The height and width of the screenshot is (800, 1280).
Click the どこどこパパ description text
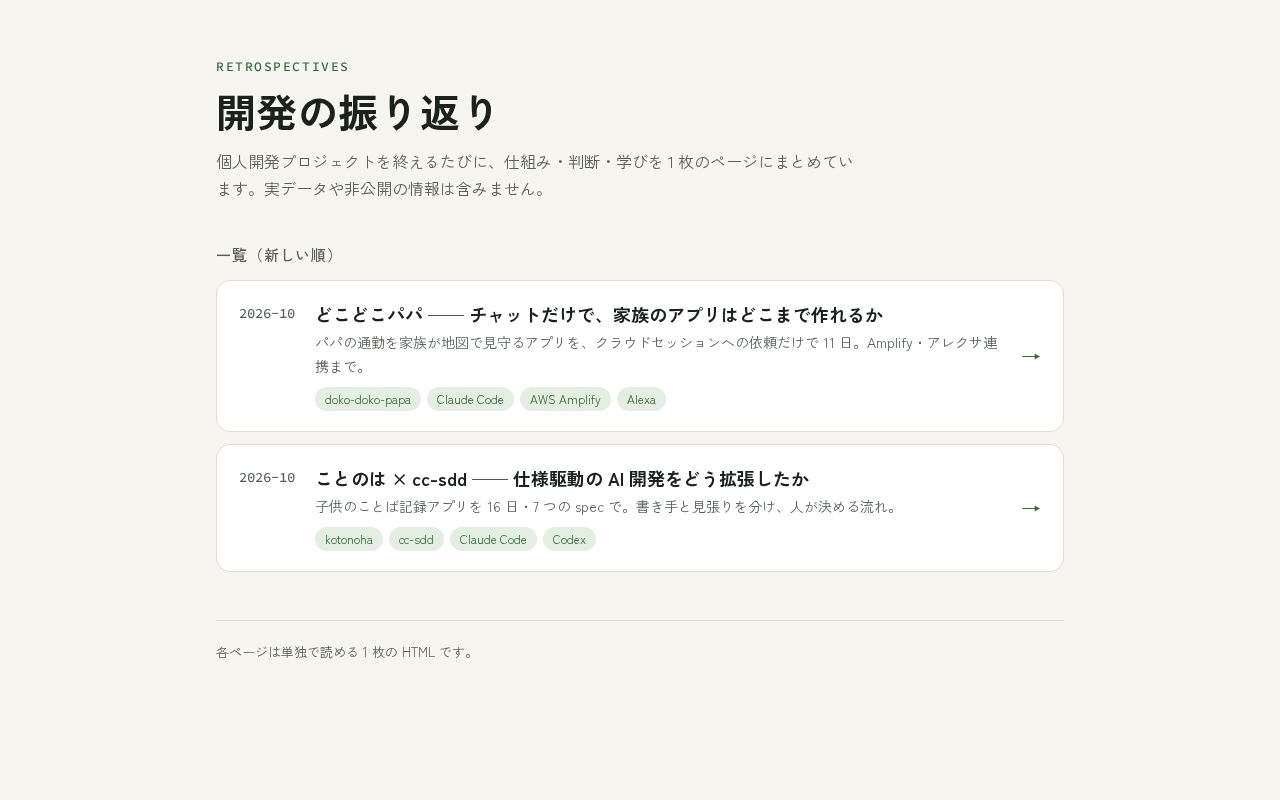point(657,355)
